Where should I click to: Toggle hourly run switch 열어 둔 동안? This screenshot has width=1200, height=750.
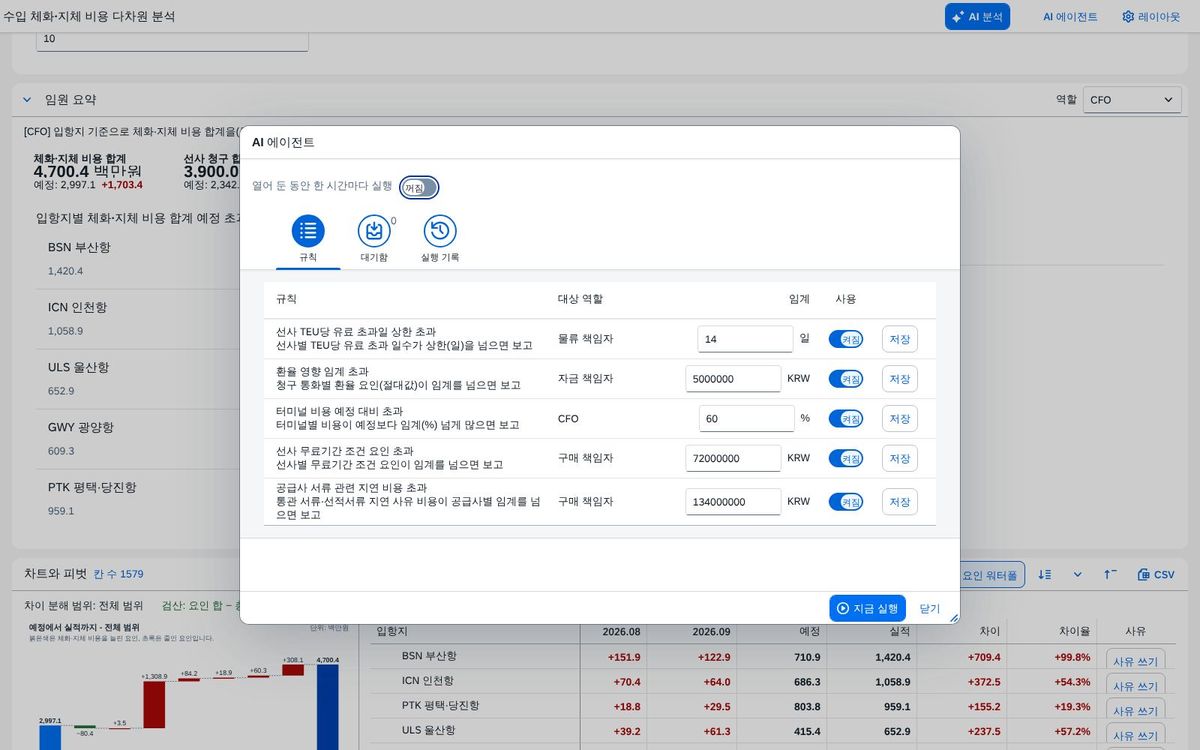419,187
